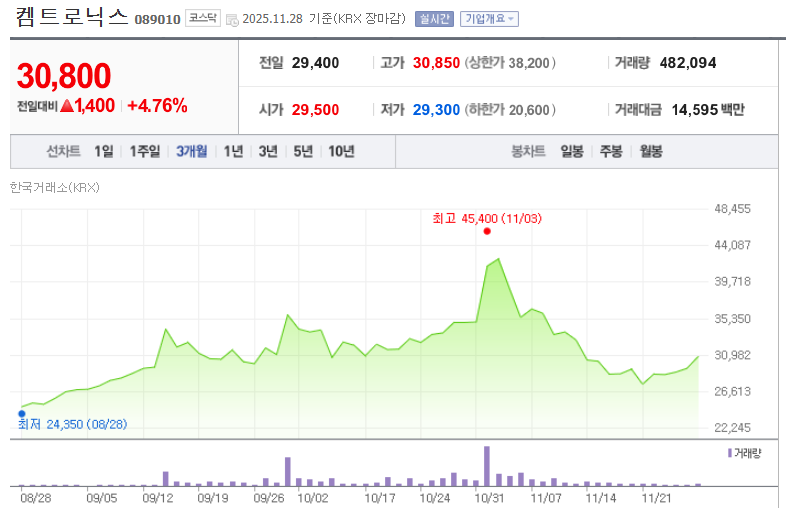Click the red up-triangle next to 1,400
The height and width of the screenshot is (508, 786).
coord(67,106)
